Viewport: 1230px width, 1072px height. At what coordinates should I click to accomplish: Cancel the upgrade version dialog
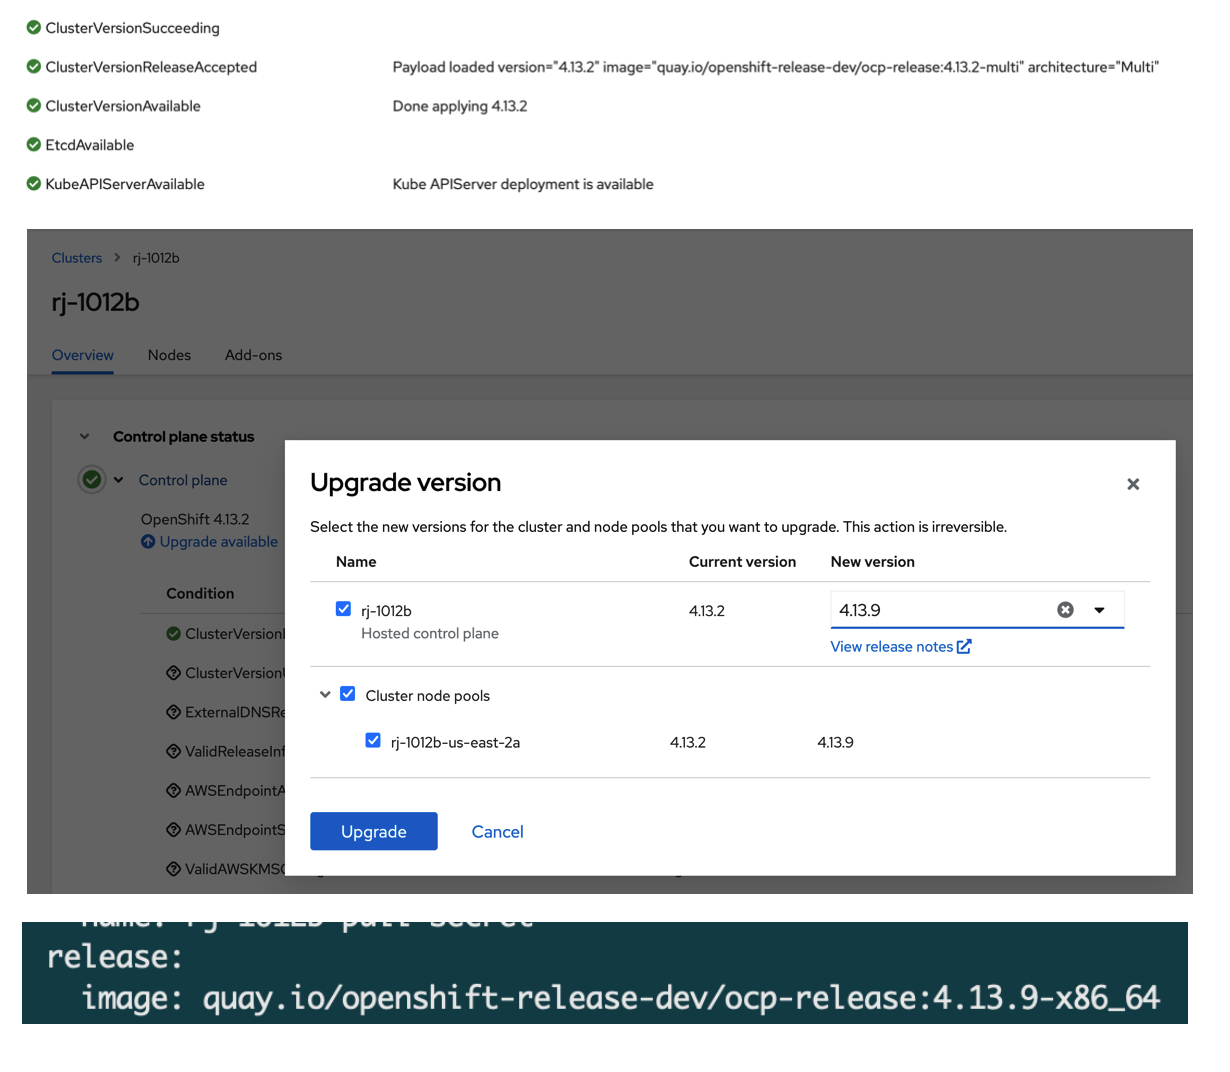[497, 832]
